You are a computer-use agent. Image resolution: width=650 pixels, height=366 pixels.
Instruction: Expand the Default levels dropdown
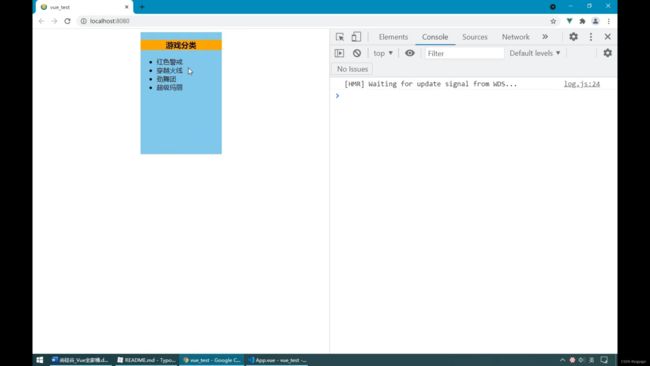[x=534, y=53]
